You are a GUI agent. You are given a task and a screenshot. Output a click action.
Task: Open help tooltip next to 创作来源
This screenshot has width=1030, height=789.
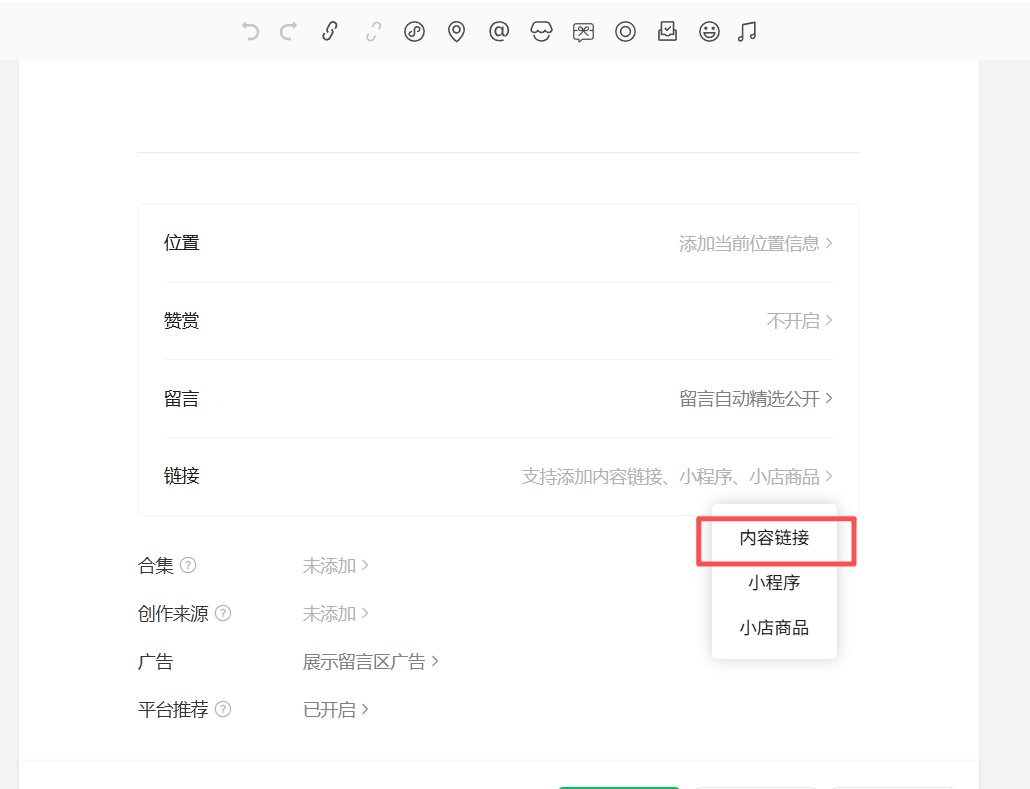pyautogui.click(x=223, y=613)
